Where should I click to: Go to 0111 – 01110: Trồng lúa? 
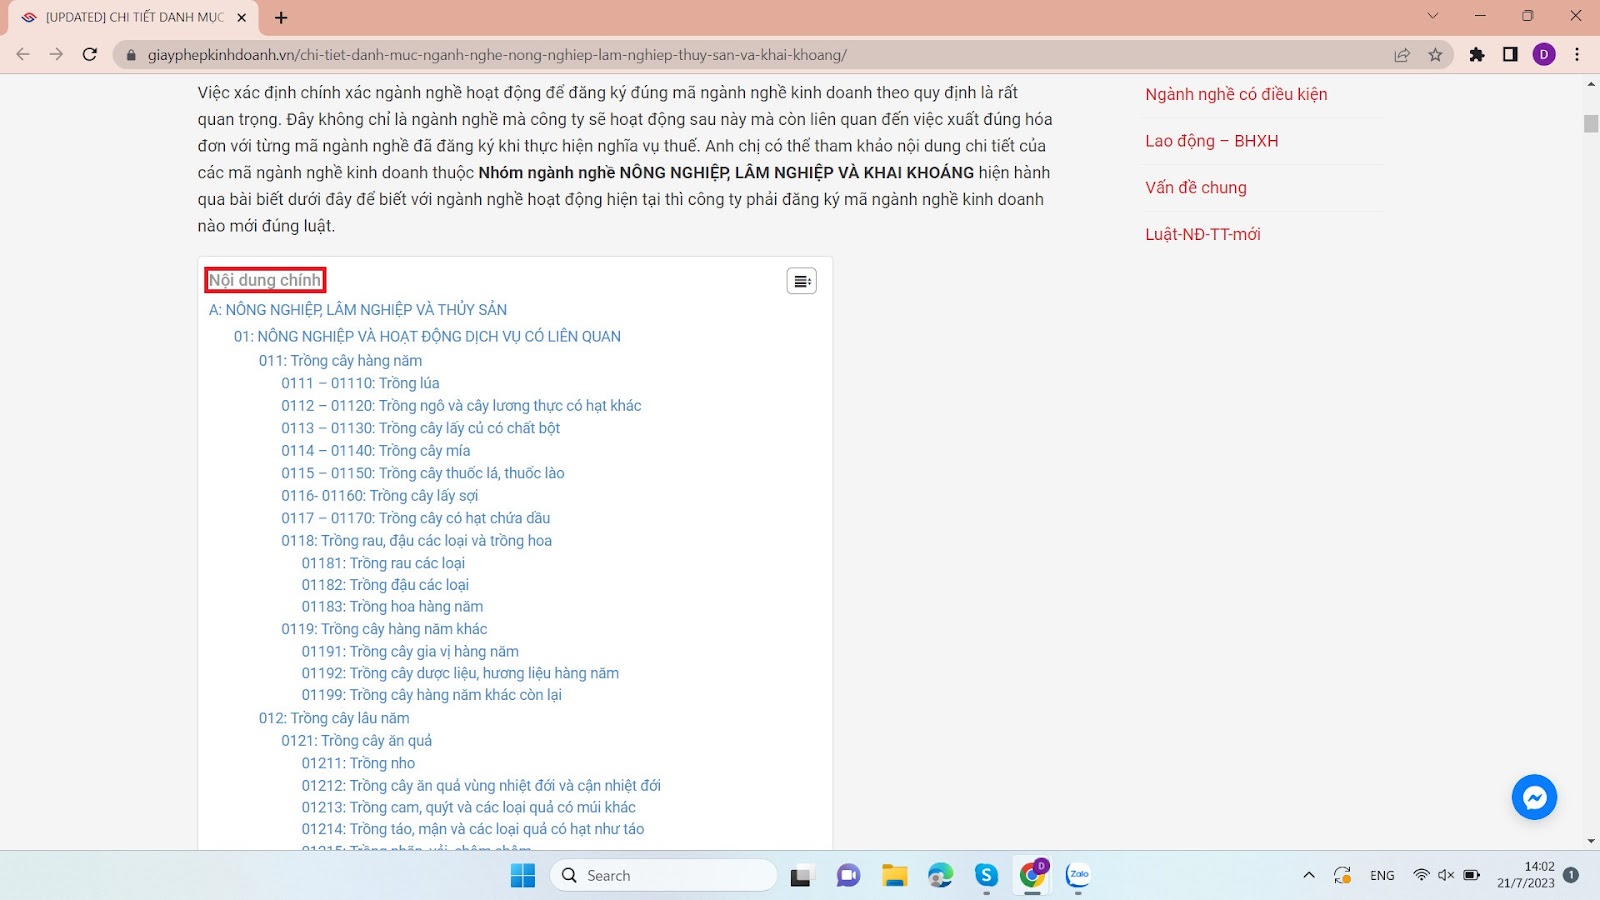click(x=360, y=383)
